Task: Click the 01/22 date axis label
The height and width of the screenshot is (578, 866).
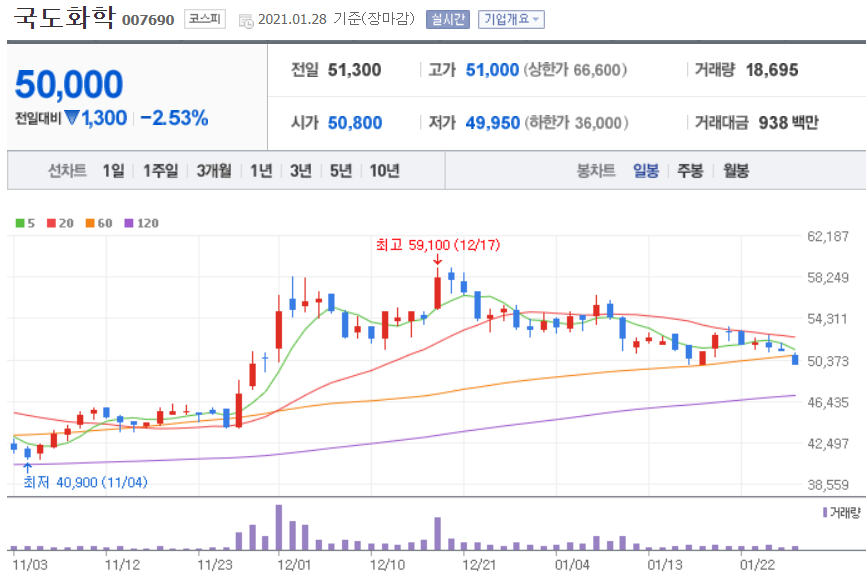Action: click(x=757, y=565)
